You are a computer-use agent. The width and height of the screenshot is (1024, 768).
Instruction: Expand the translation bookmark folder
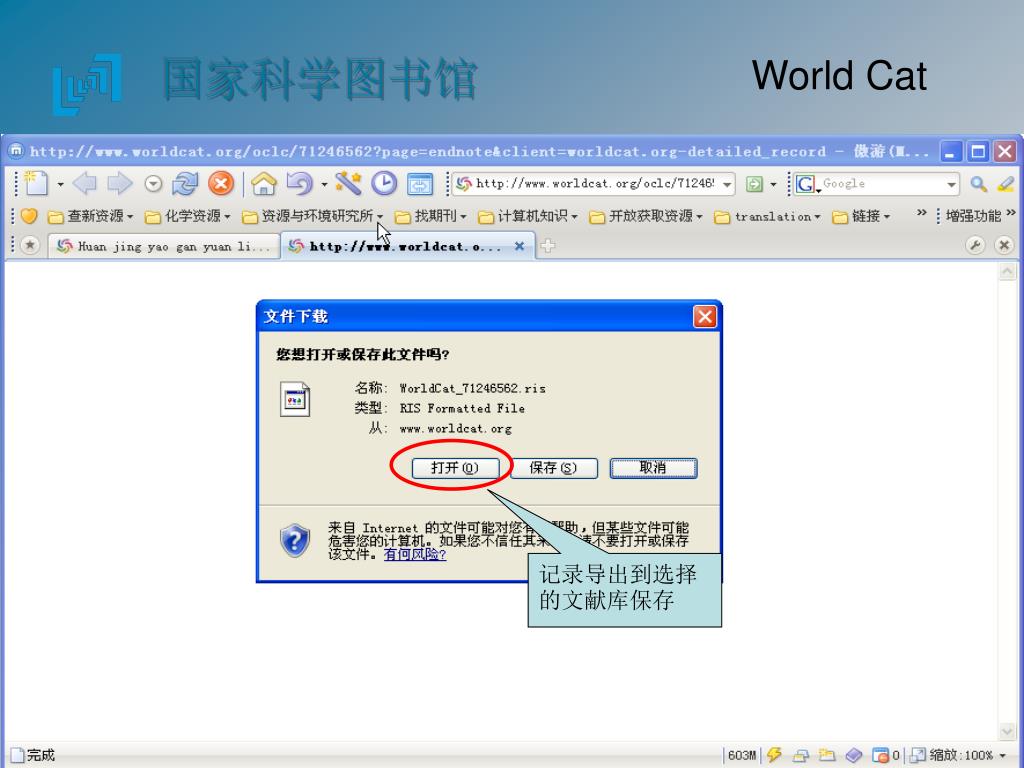(x=767, y=216)
